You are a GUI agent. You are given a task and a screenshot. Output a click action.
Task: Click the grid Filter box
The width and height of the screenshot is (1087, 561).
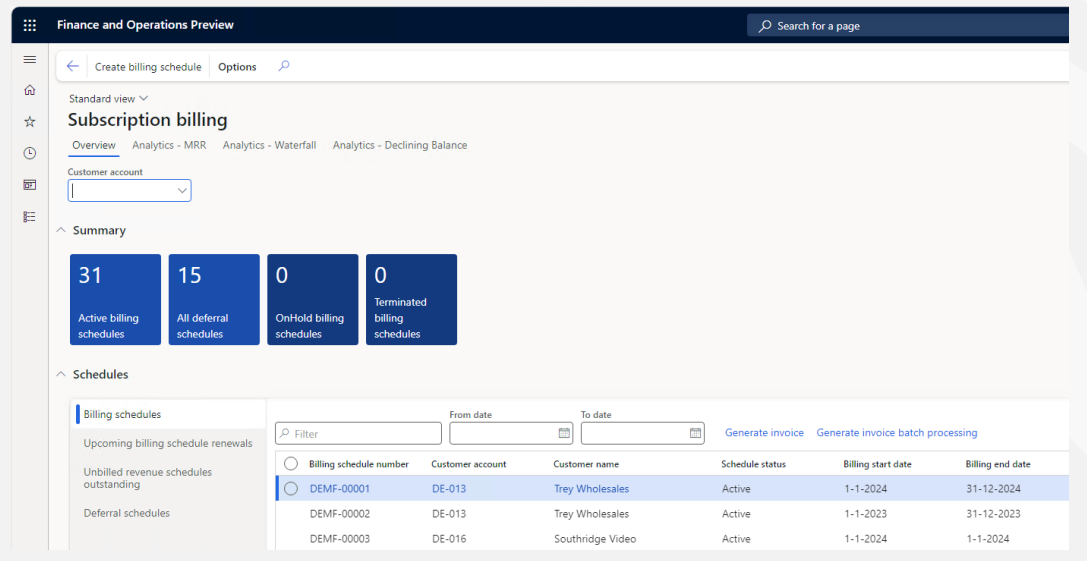tap(358, 433)
